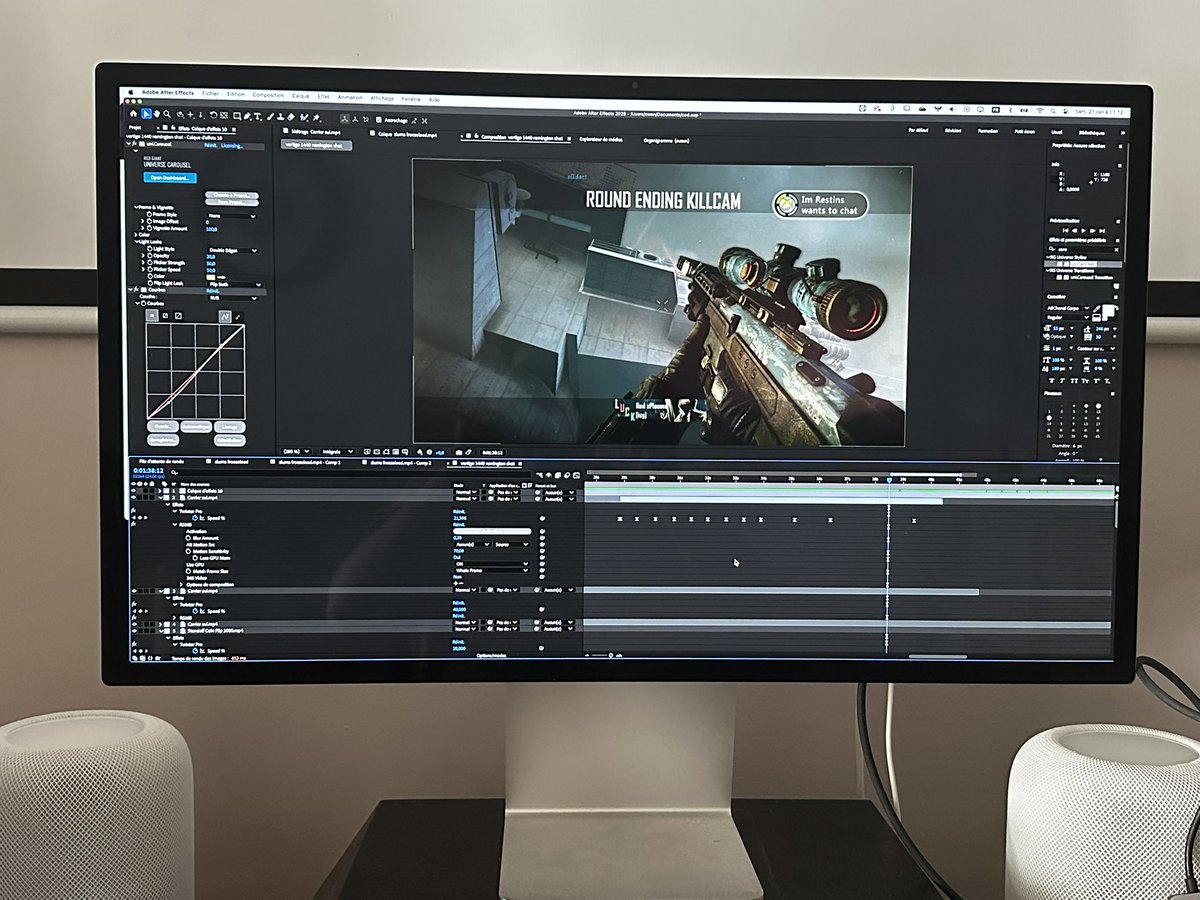Image resolution: width=1200 pixels, height=900 pixels.
Task: Select the Hand tool
Action: (x=157, y=114)
